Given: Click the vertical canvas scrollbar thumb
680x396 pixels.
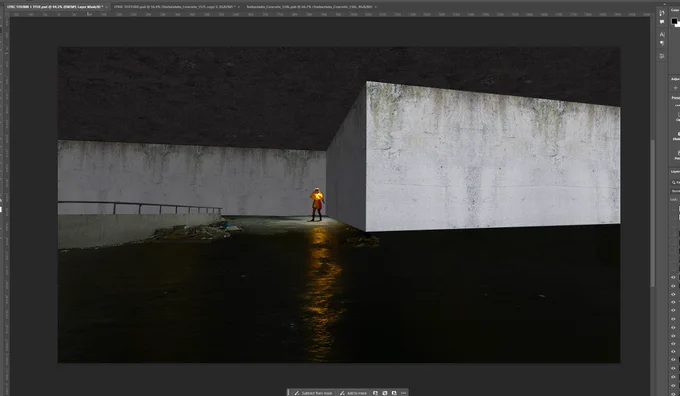Looking at the screenshot, I should point(653,213).
